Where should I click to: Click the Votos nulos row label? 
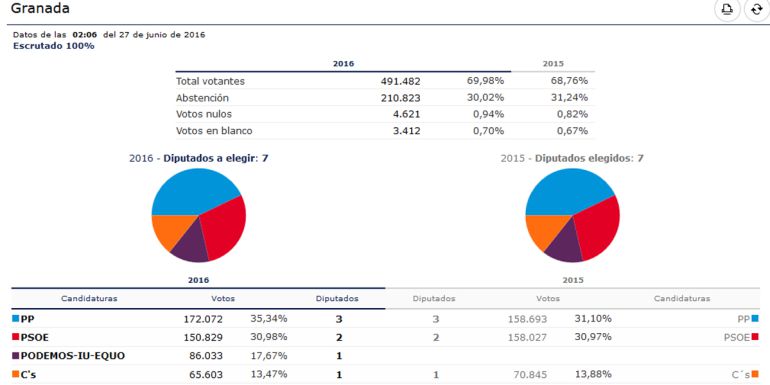204,114
